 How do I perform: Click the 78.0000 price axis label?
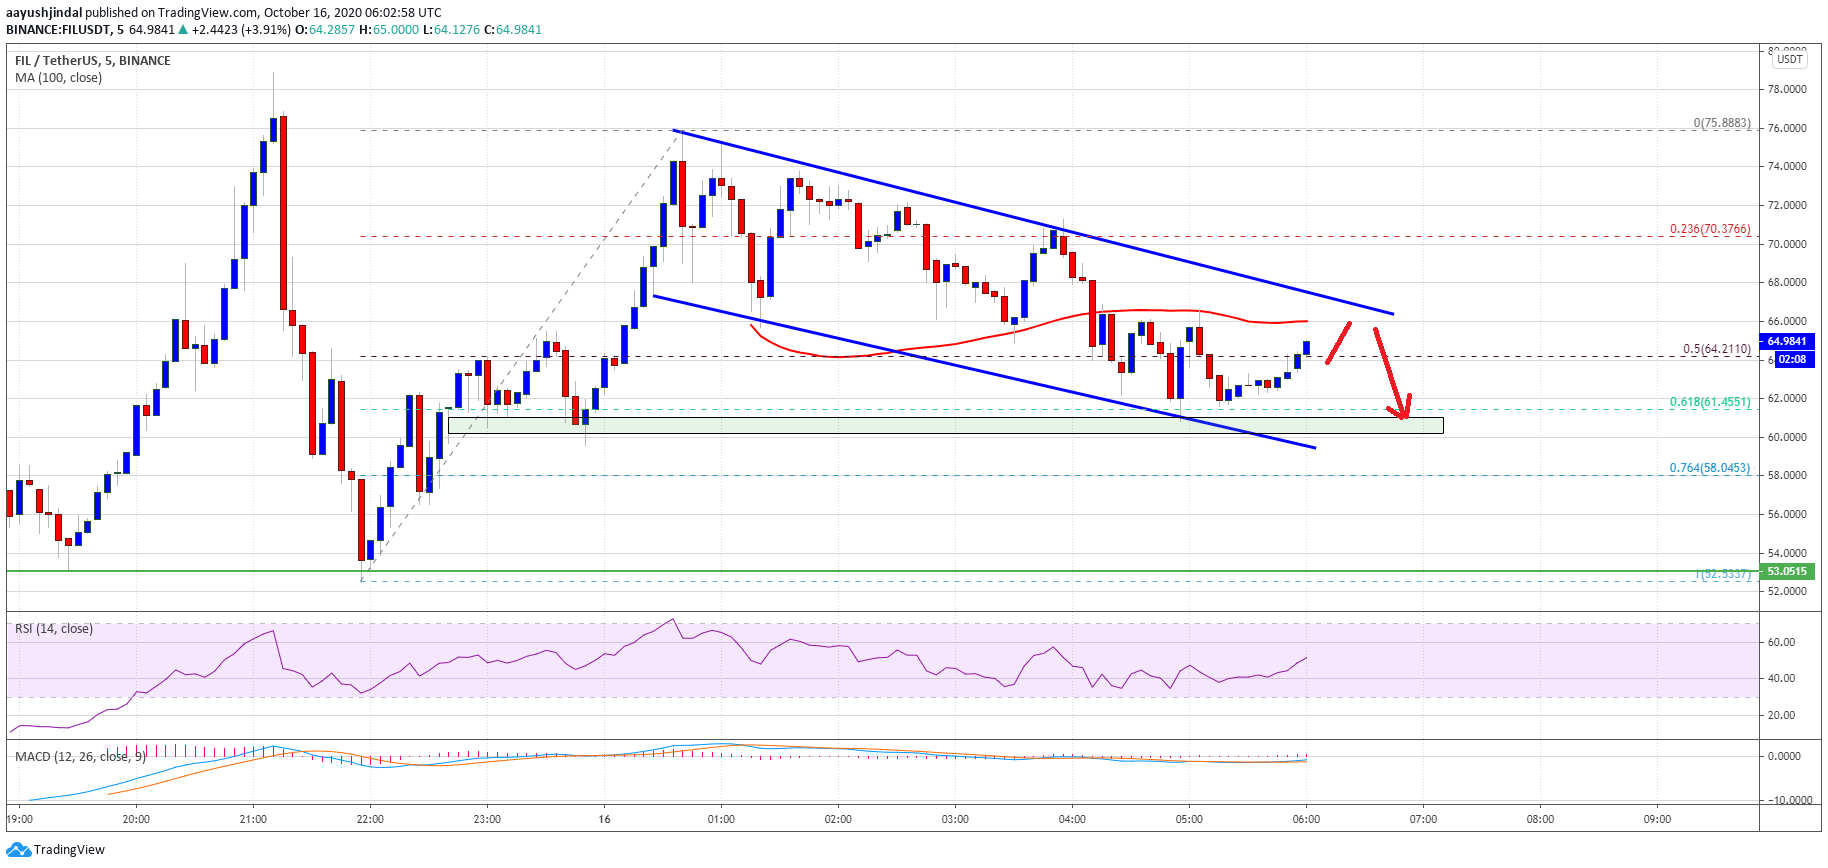tap(1787, 89)
